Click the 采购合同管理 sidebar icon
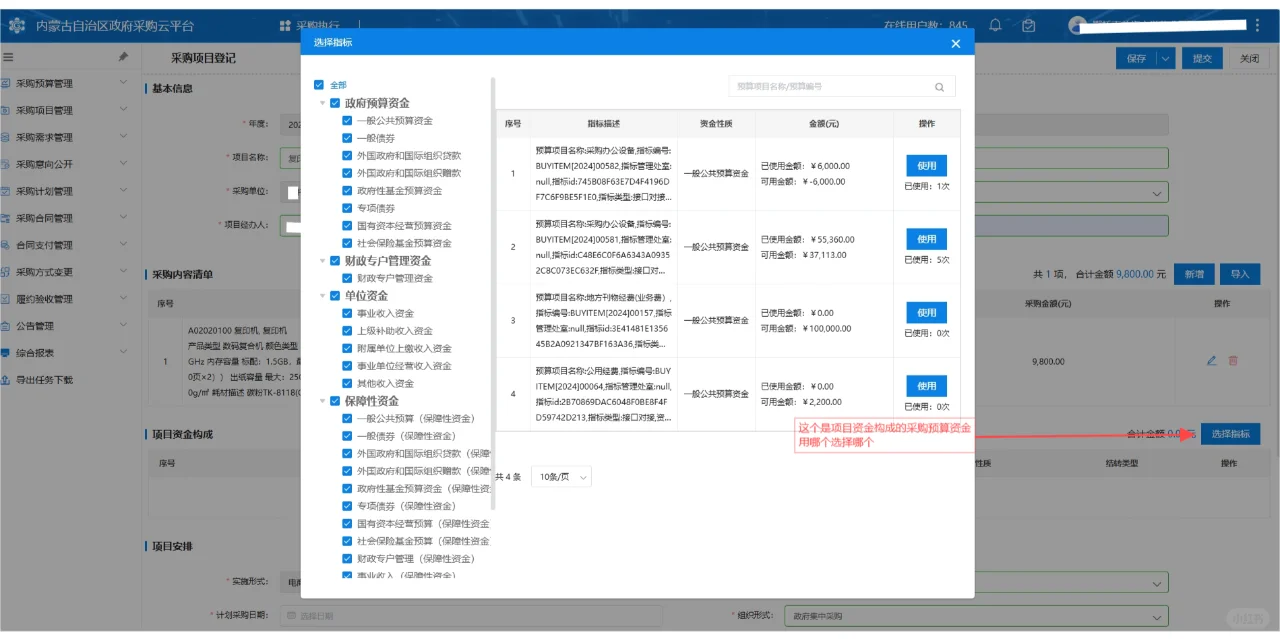Screen dimensions: 1280x639 point(6,218)
